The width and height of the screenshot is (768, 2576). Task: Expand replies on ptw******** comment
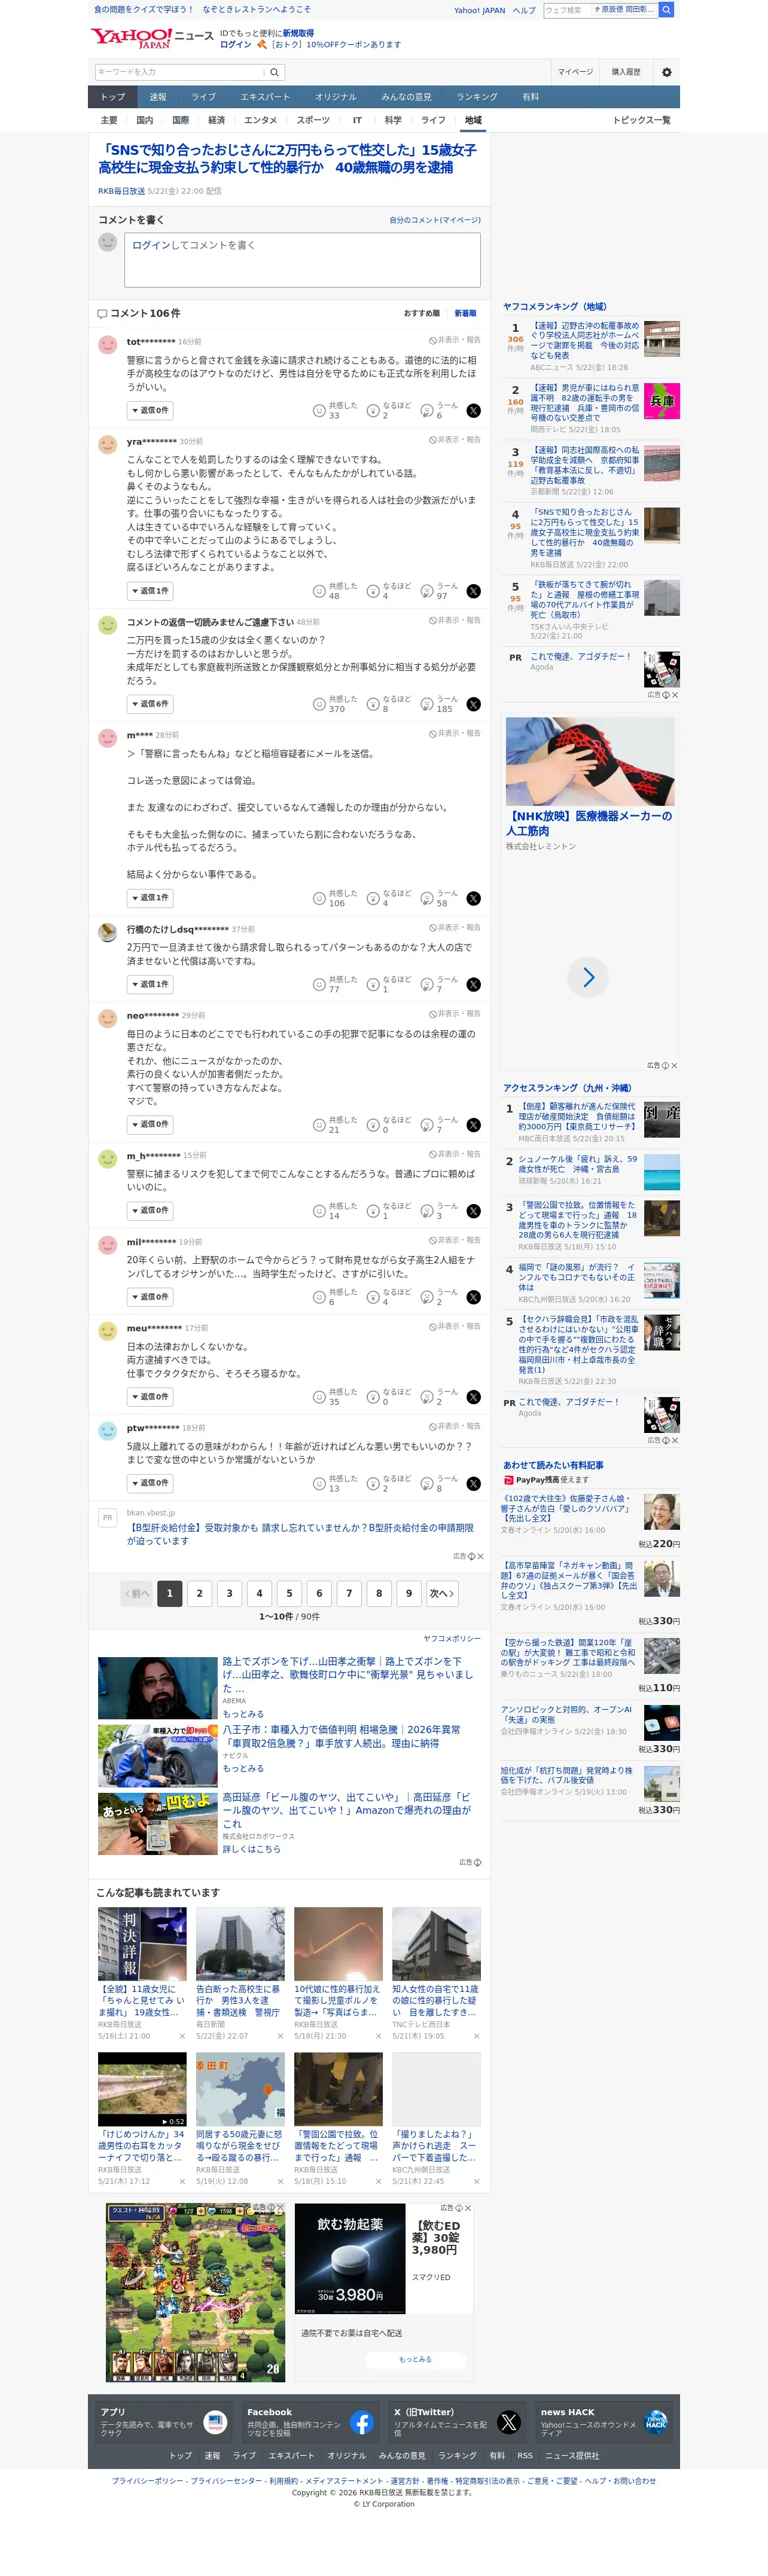click(150, 1483)
